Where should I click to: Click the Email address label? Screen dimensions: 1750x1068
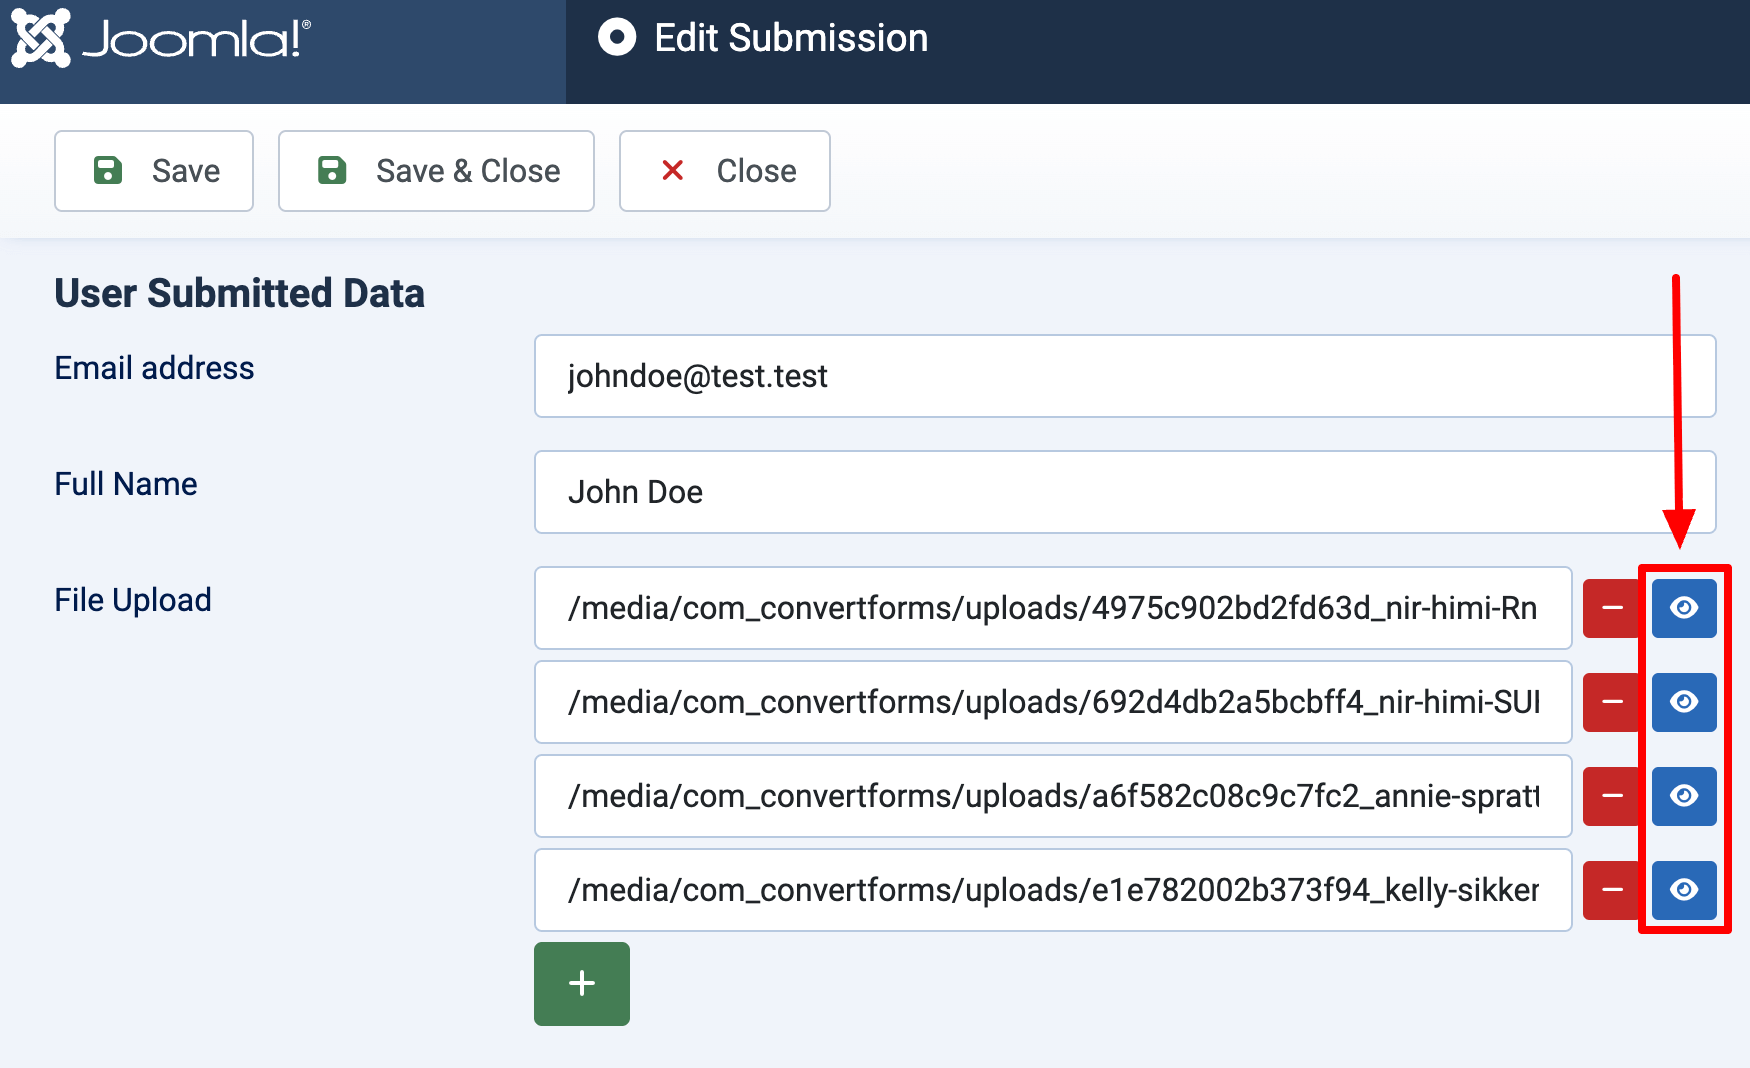coord(154,368)
